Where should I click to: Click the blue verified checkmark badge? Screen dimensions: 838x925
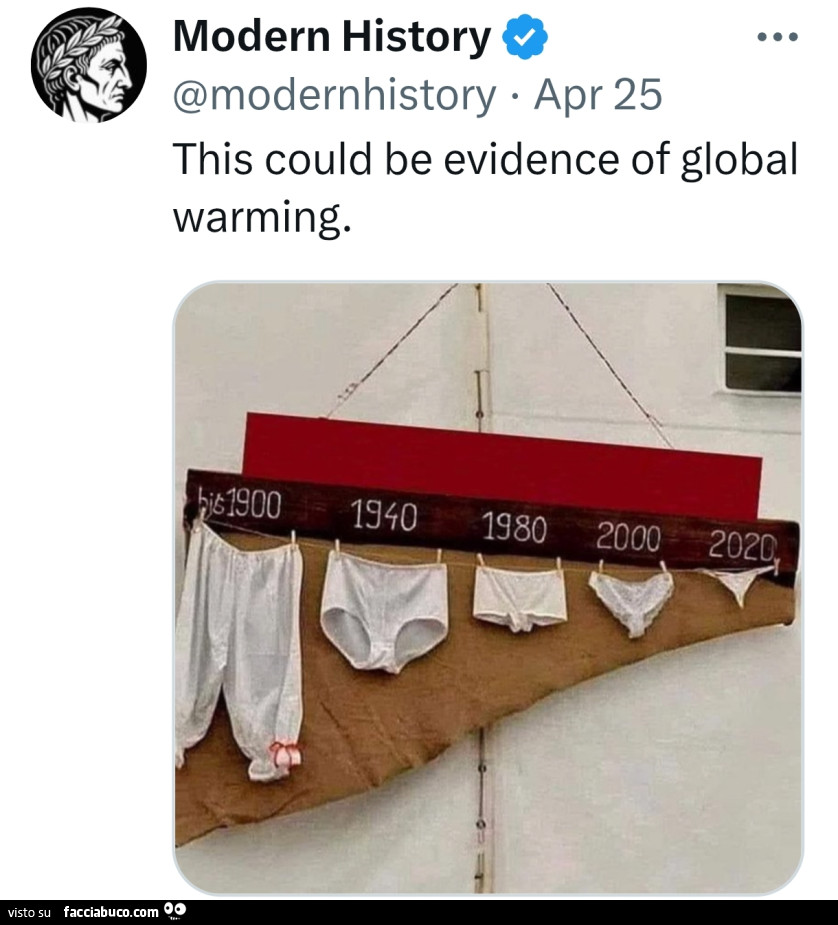coord(523,38)
